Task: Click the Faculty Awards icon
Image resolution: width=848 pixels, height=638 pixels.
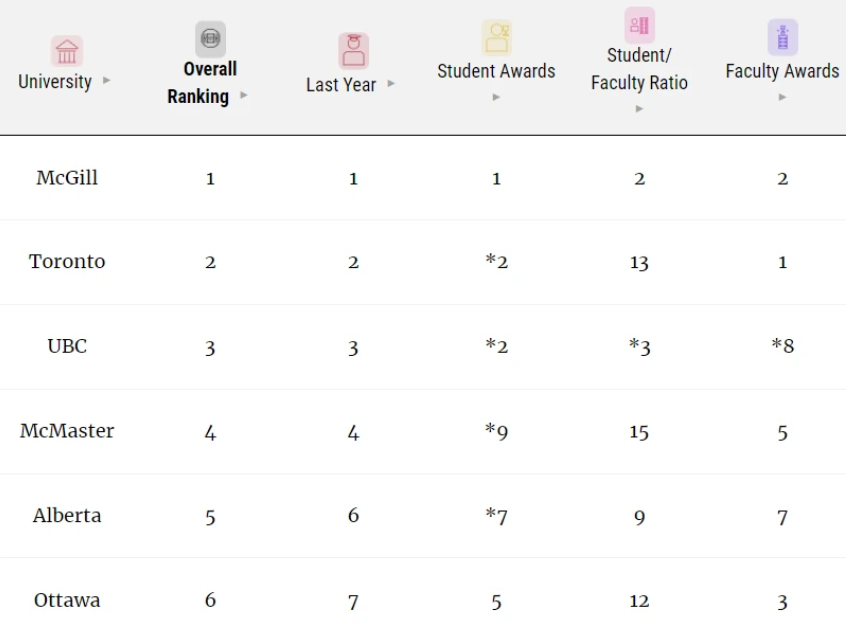Action: click(782, 37)
